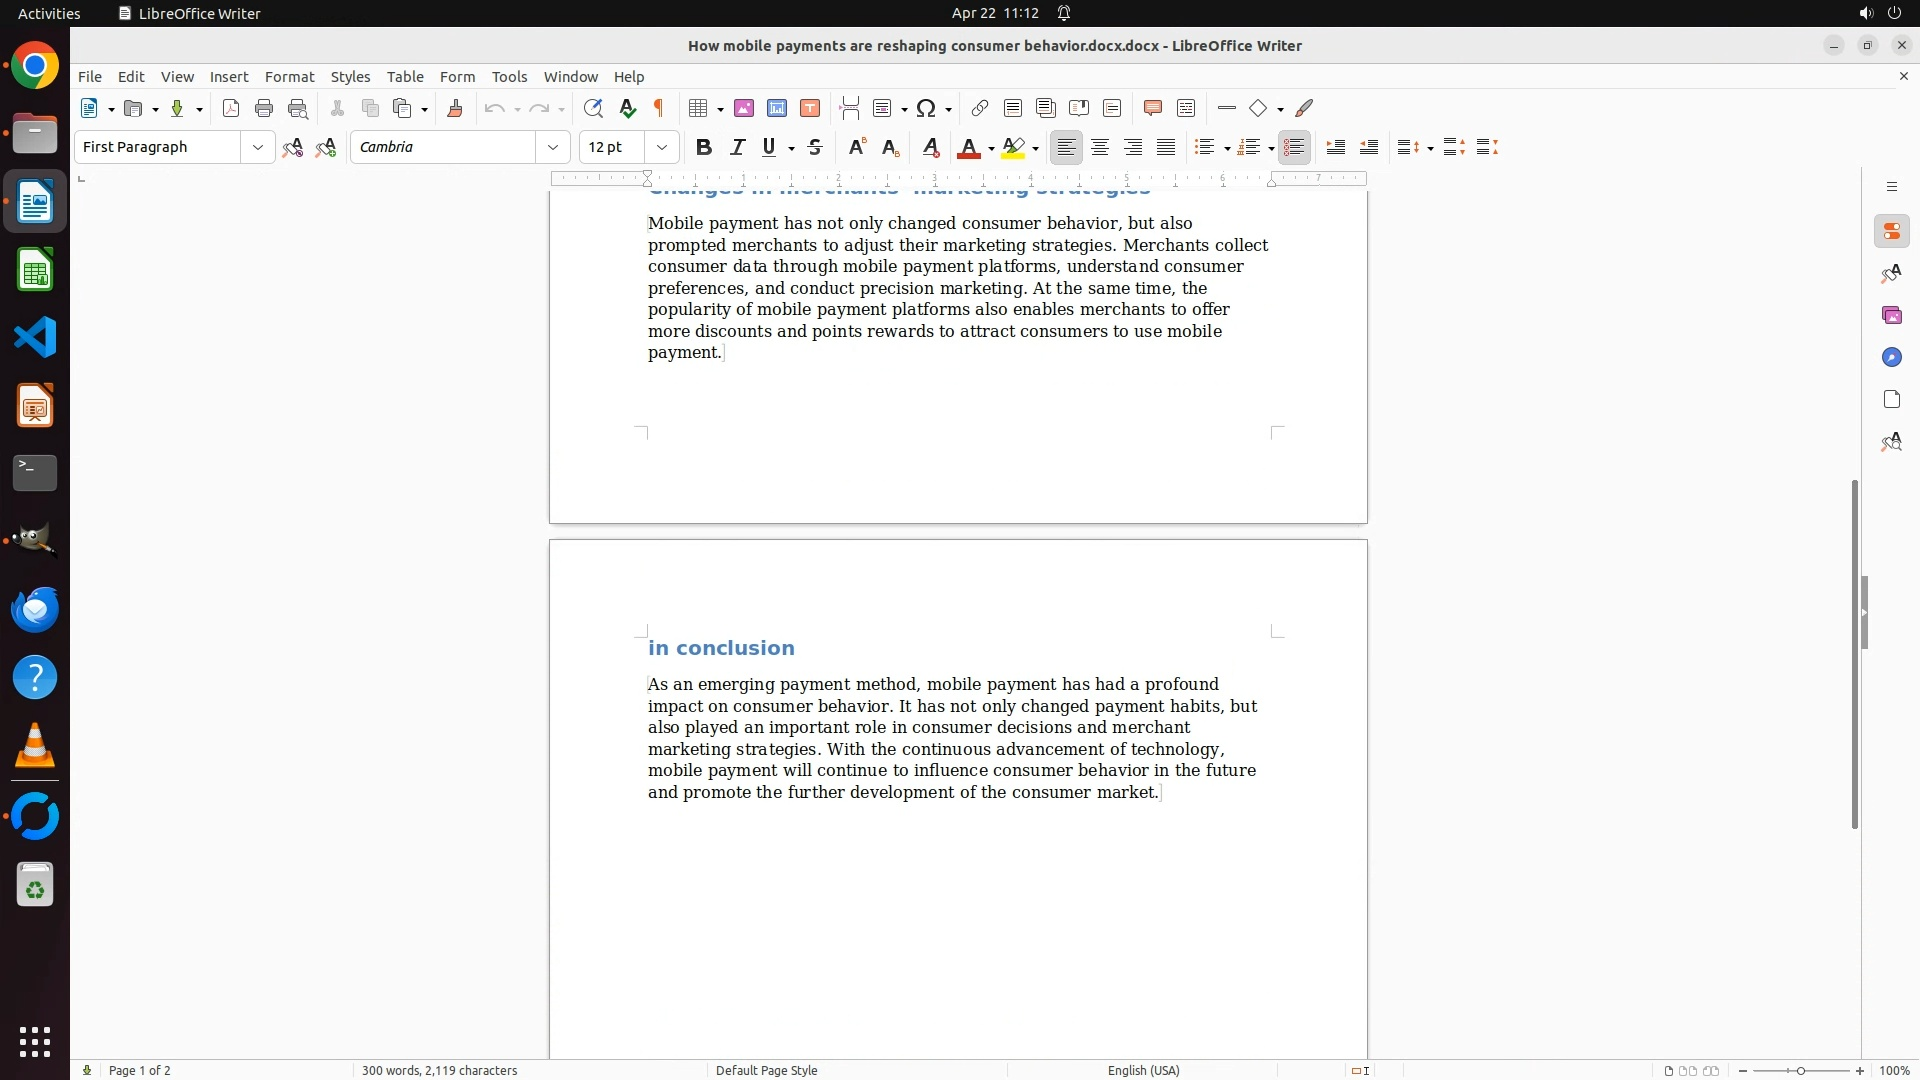Click the word count in status bar
Screen dimensions: 1920x1080
coord(439,1070)
